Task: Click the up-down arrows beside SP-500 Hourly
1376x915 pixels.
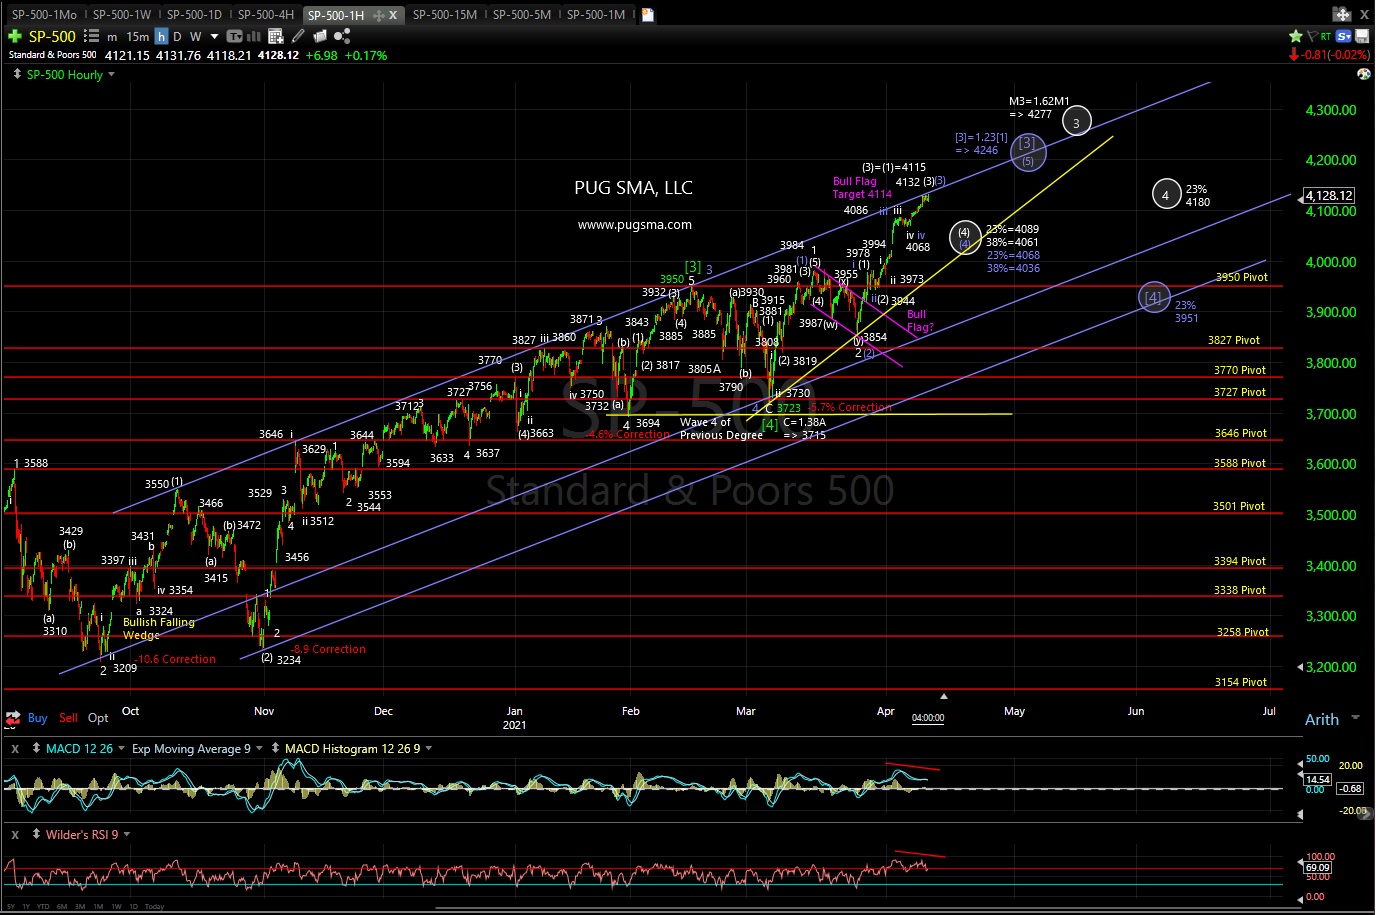Action: (15, 75)
